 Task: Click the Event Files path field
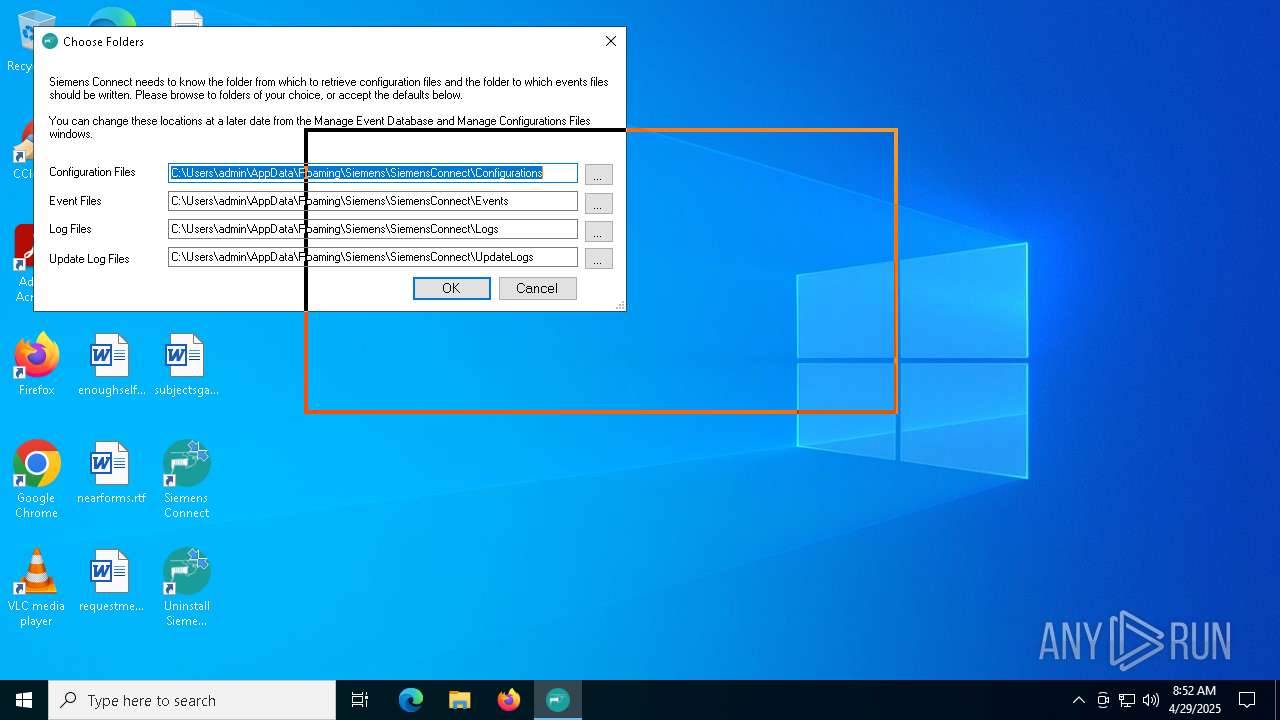coord(373,201)
